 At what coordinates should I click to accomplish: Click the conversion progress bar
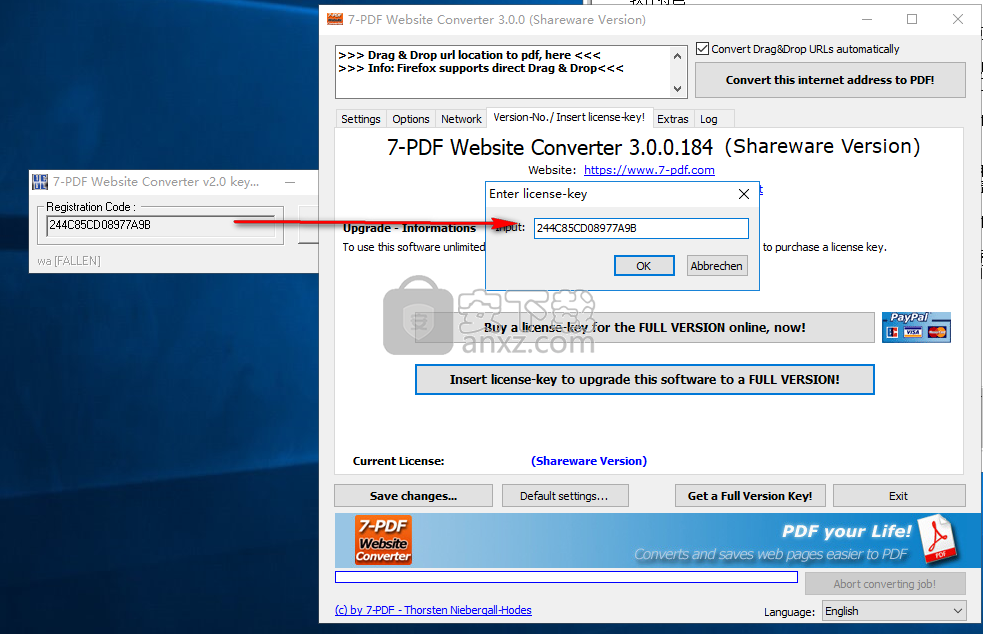(x=566, y=577)
